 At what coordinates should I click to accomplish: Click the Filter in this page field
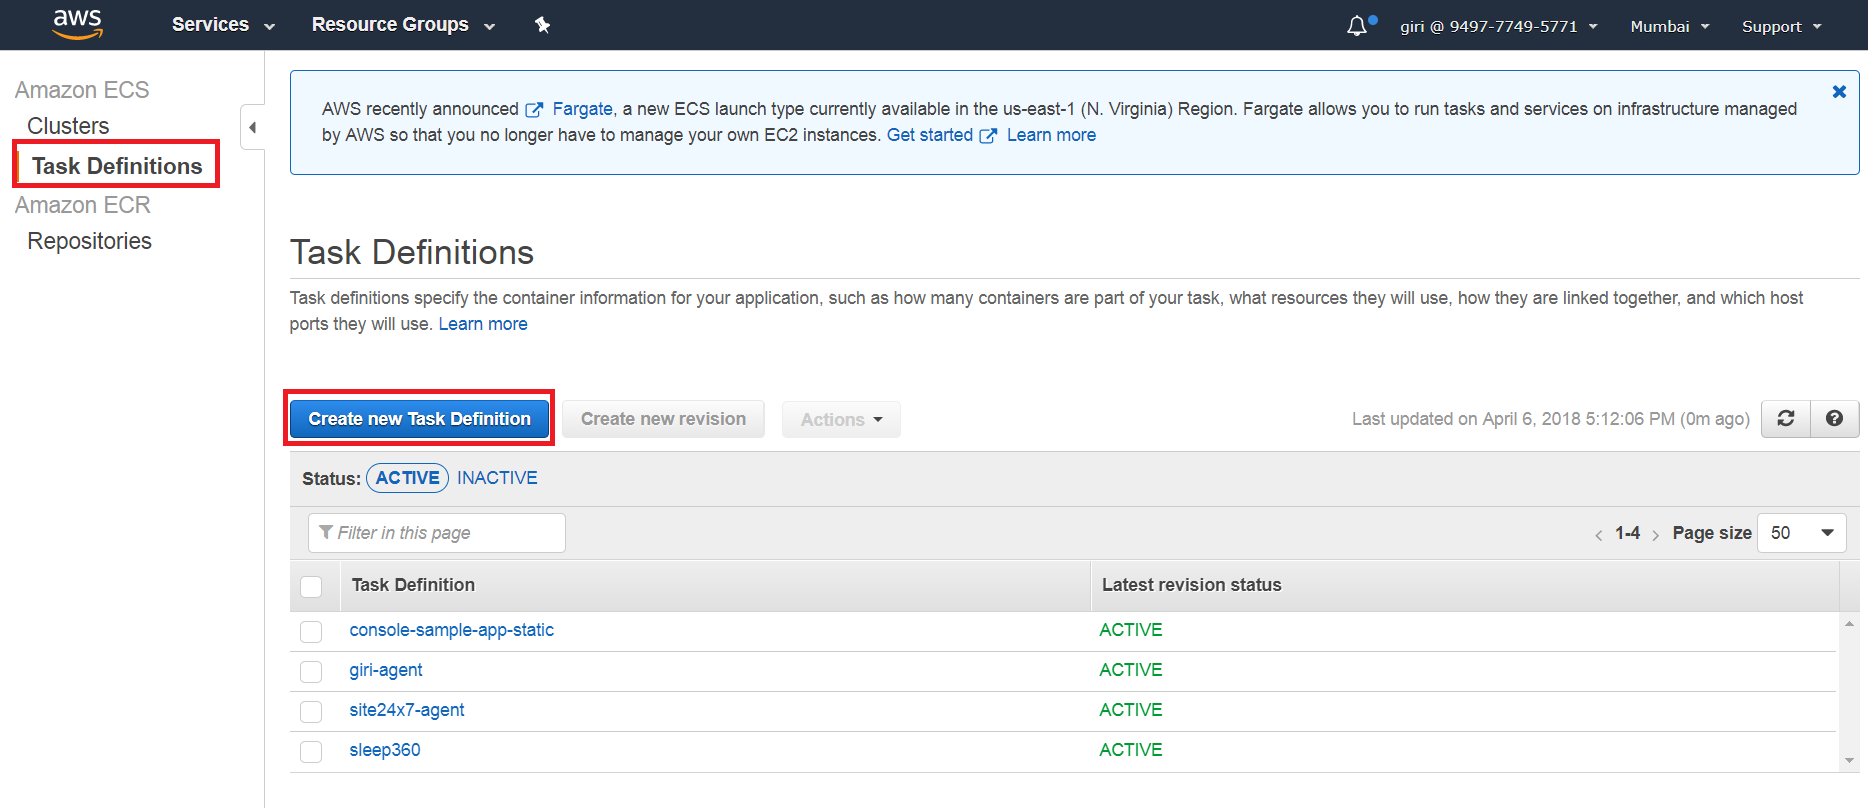(437, 533)
